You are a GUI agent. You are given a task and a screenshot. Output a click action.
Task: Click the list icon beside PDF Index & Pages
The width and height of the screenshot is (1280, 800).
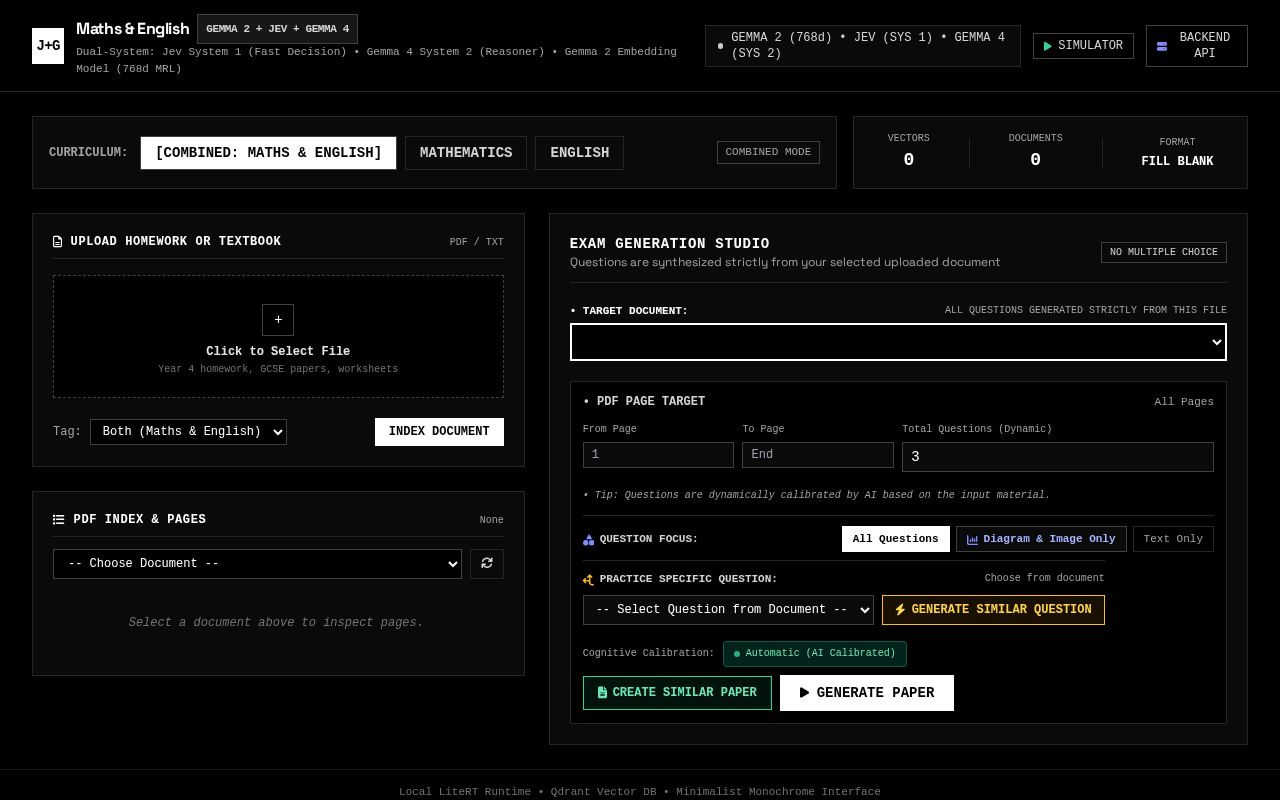click(58, 520)
